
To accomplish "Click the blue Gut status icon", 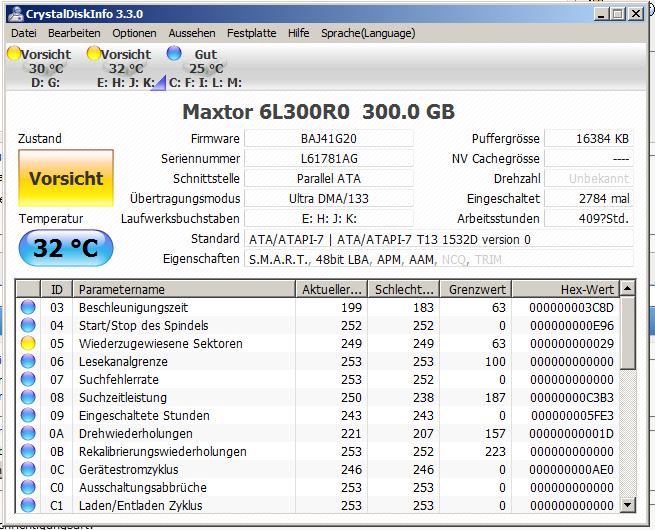I will tap(174, 53).
